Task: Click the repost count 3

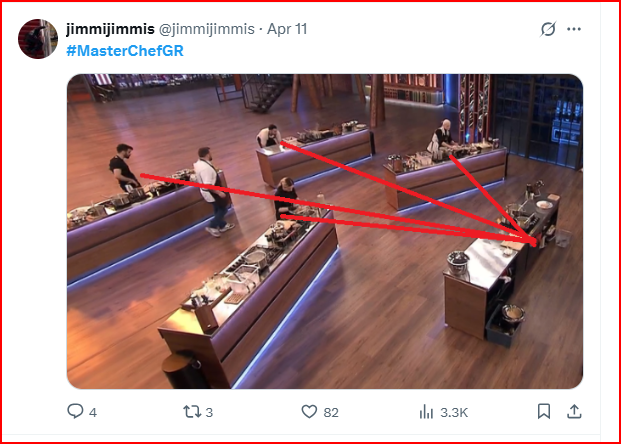Action: pyautogui.click(x=209, y=413)
